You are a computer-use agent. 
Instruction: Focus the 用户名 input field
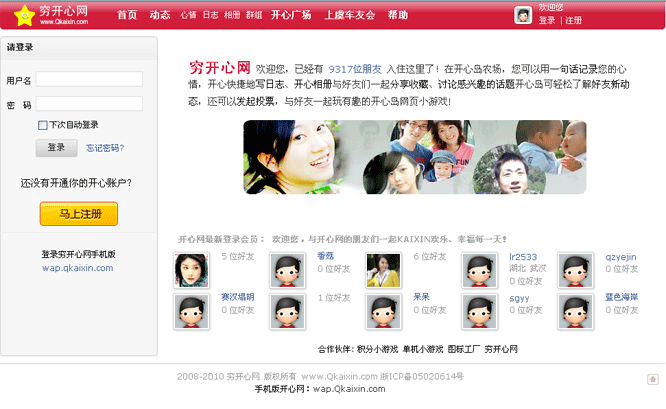[89, 79]
